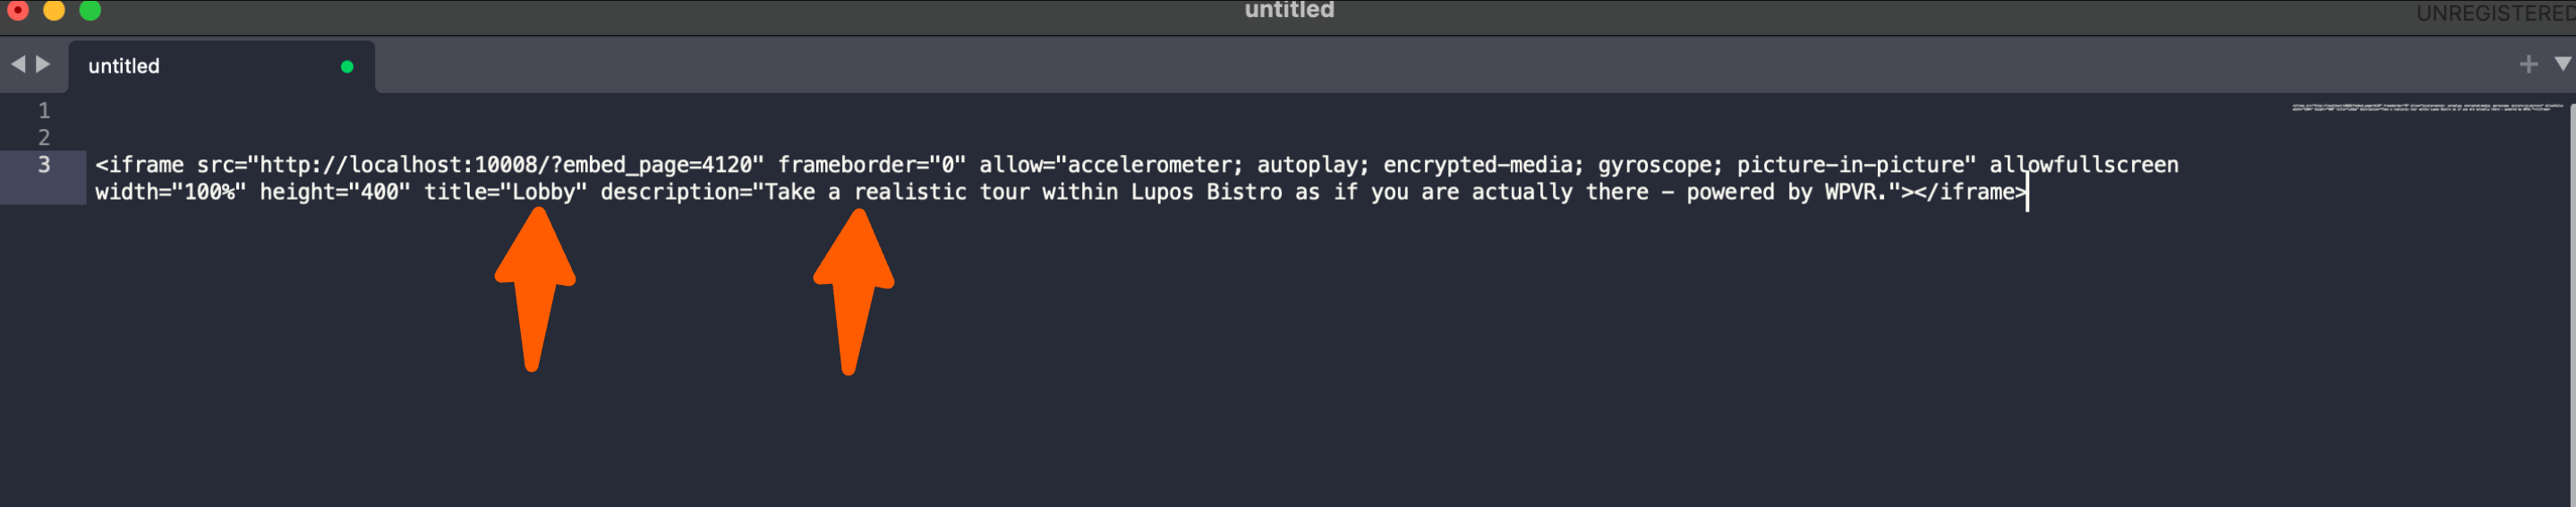Open the tab list dropdown triangle

(2562, 64)
